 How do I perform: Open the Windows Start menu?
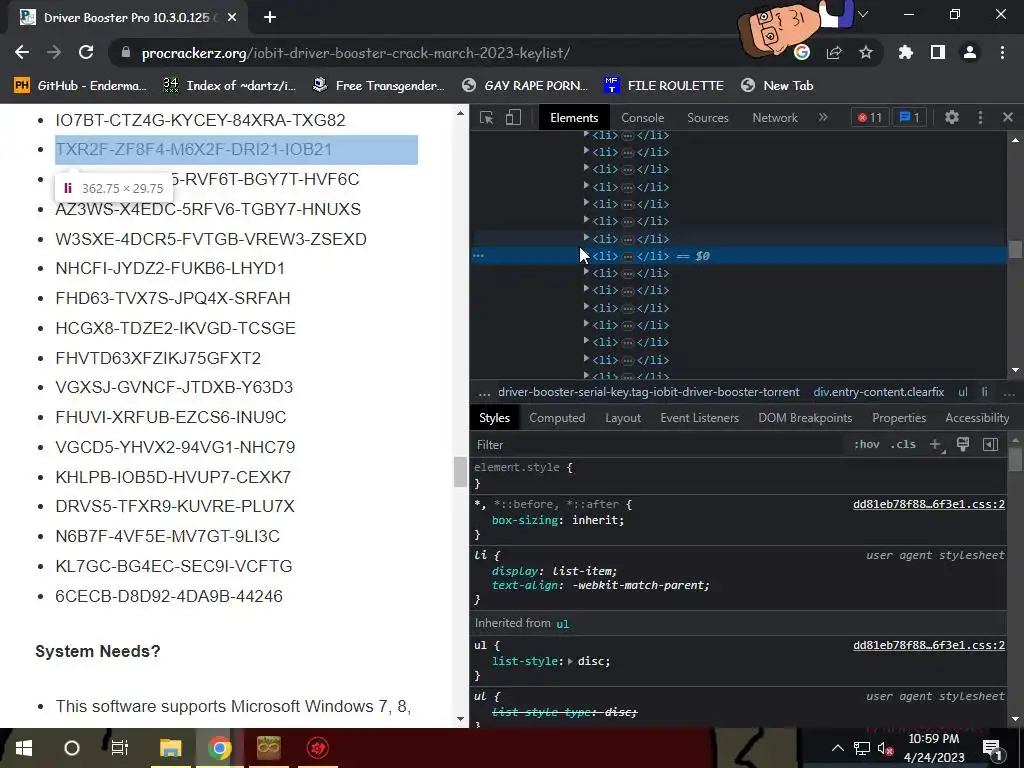click(24, 748)
